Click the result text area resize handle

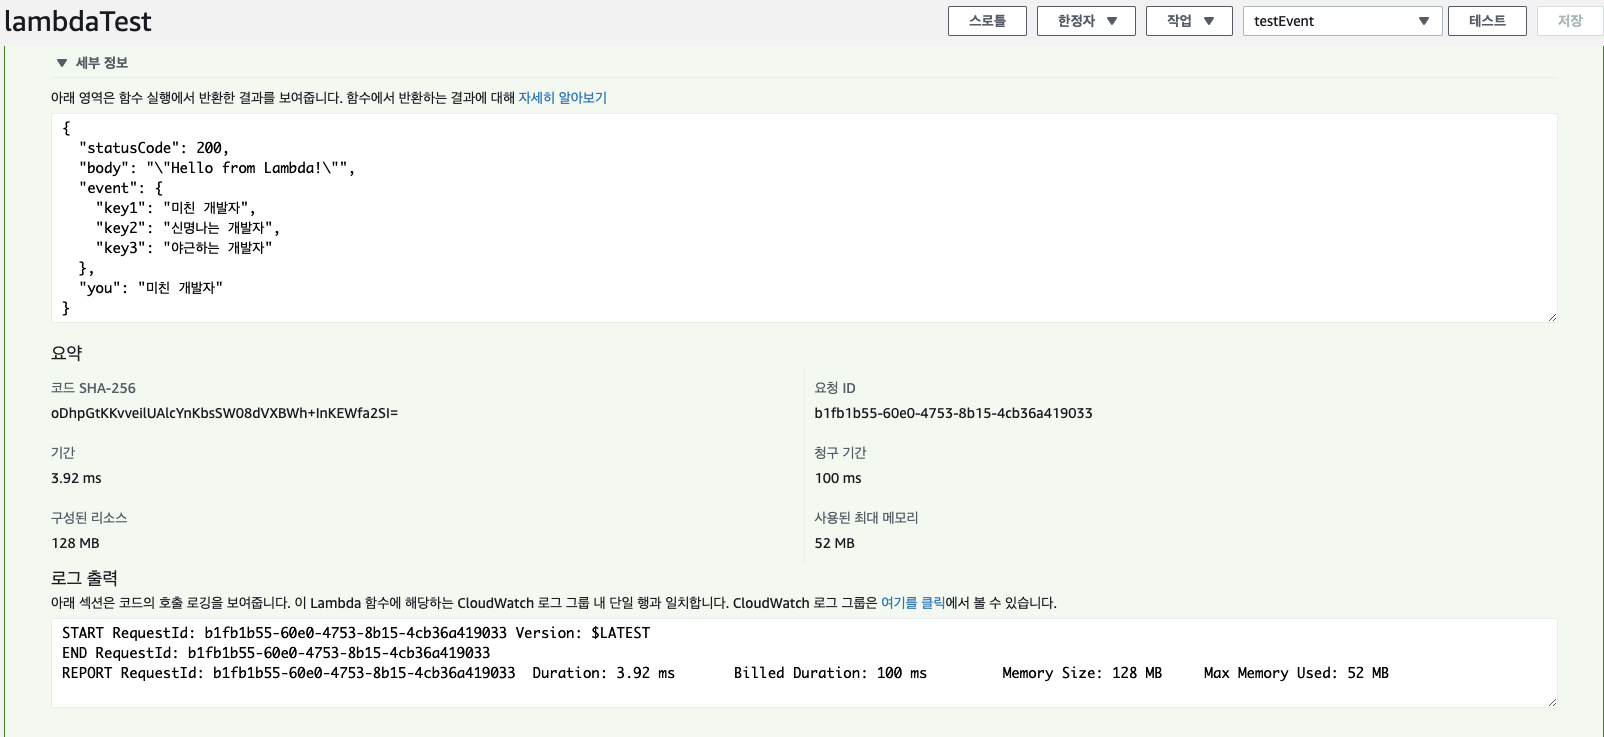coord(1552,317)
